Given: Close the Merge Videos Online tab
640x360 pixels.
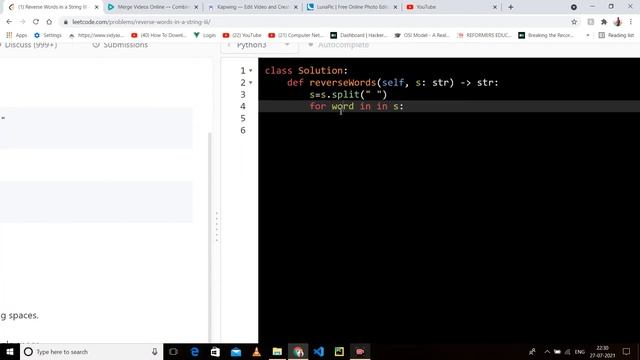Looking at the screenshot, I should [196, 7].
